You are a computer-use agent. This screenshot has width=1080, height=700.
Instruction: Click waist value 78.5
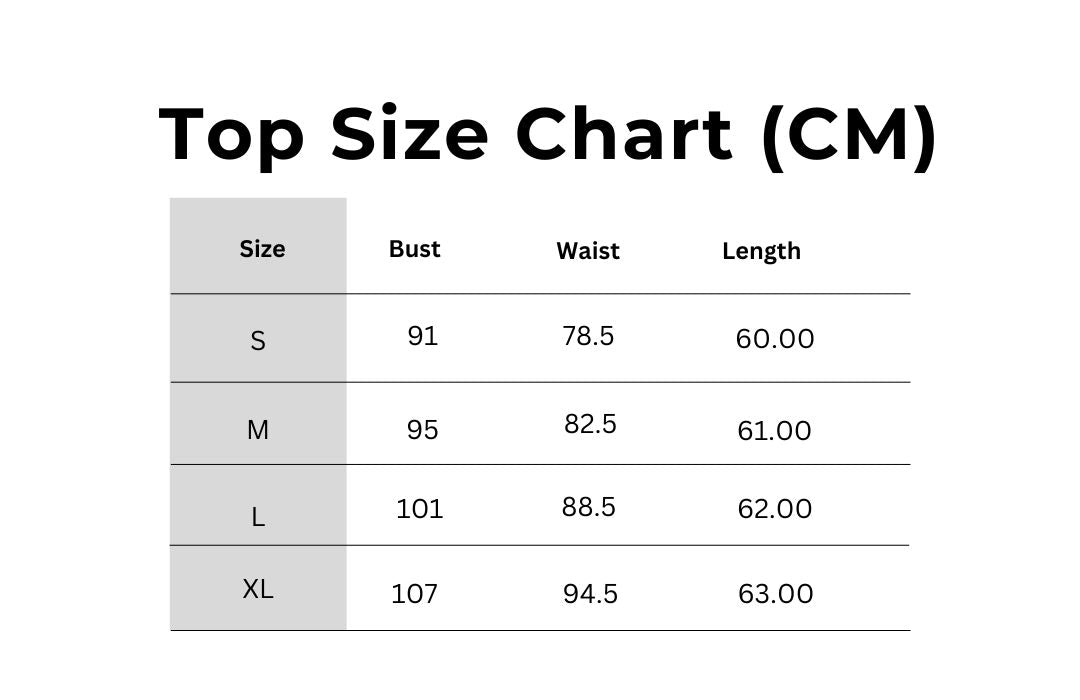[x=588, y=336]
